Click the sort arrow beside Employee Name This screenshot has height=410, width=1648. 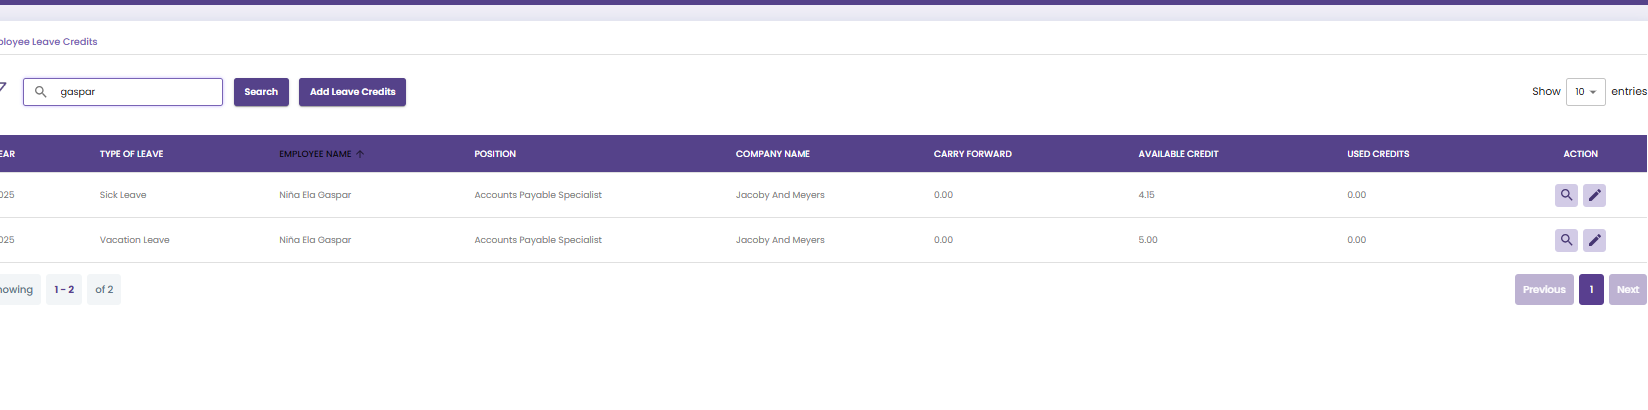coord(360,154)
